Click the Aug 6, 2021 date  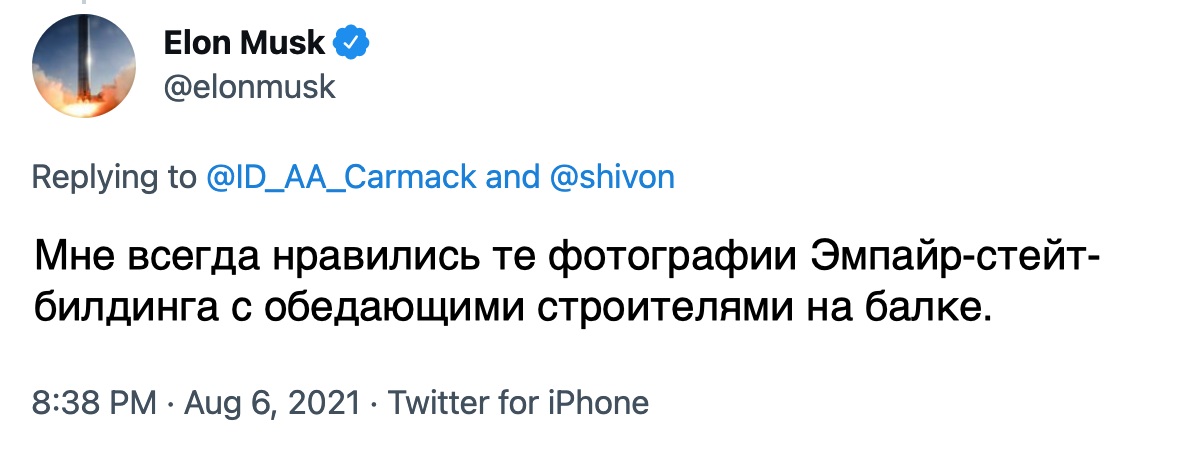[270, 402]
